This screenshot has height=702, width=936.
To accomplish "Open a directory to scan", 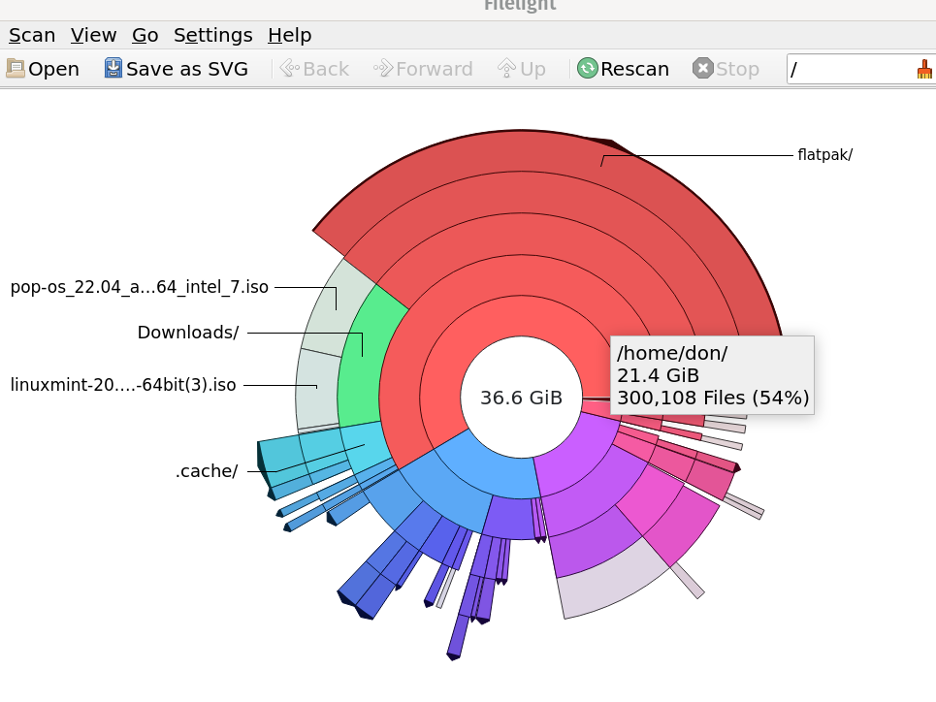I will click(42, 68).
